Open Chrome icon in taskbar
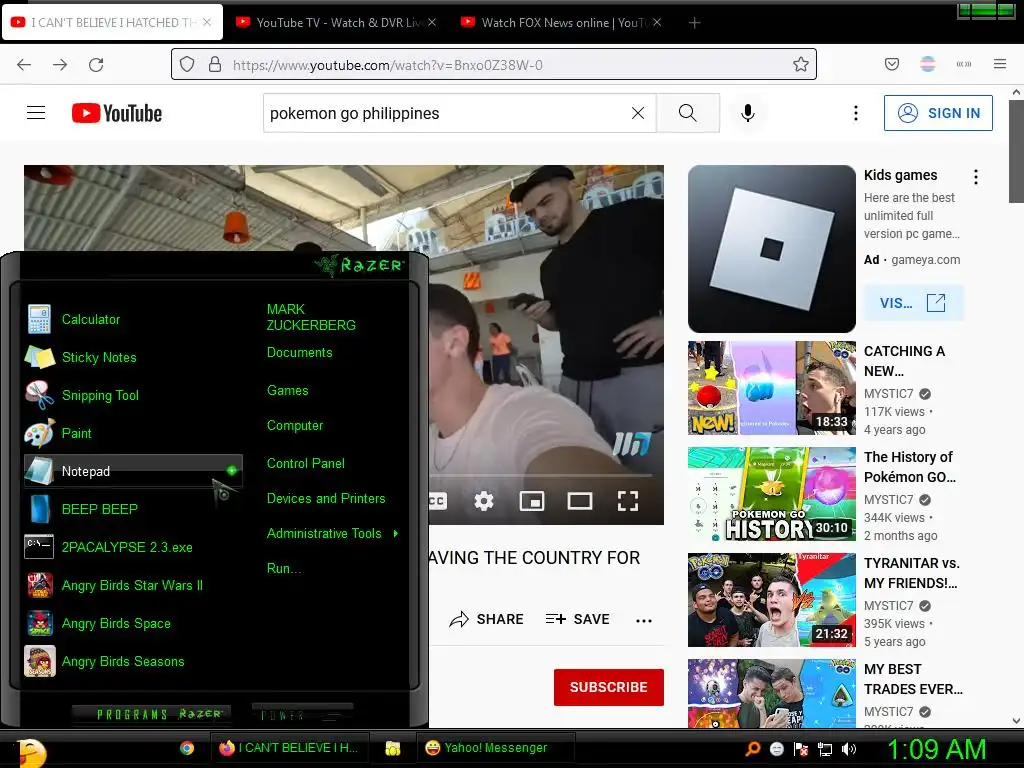 tap(187, 748)
